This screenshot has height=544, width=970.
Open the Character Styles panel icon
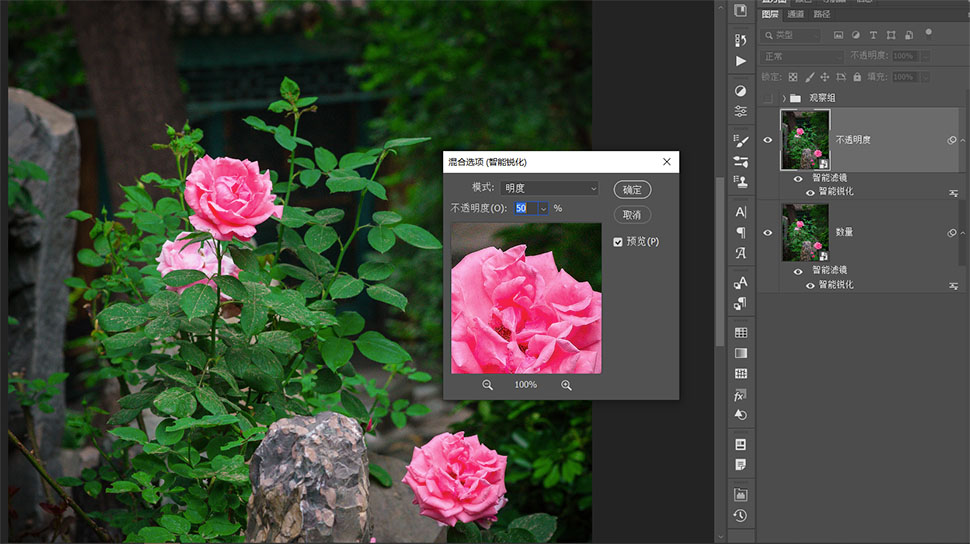740,282
